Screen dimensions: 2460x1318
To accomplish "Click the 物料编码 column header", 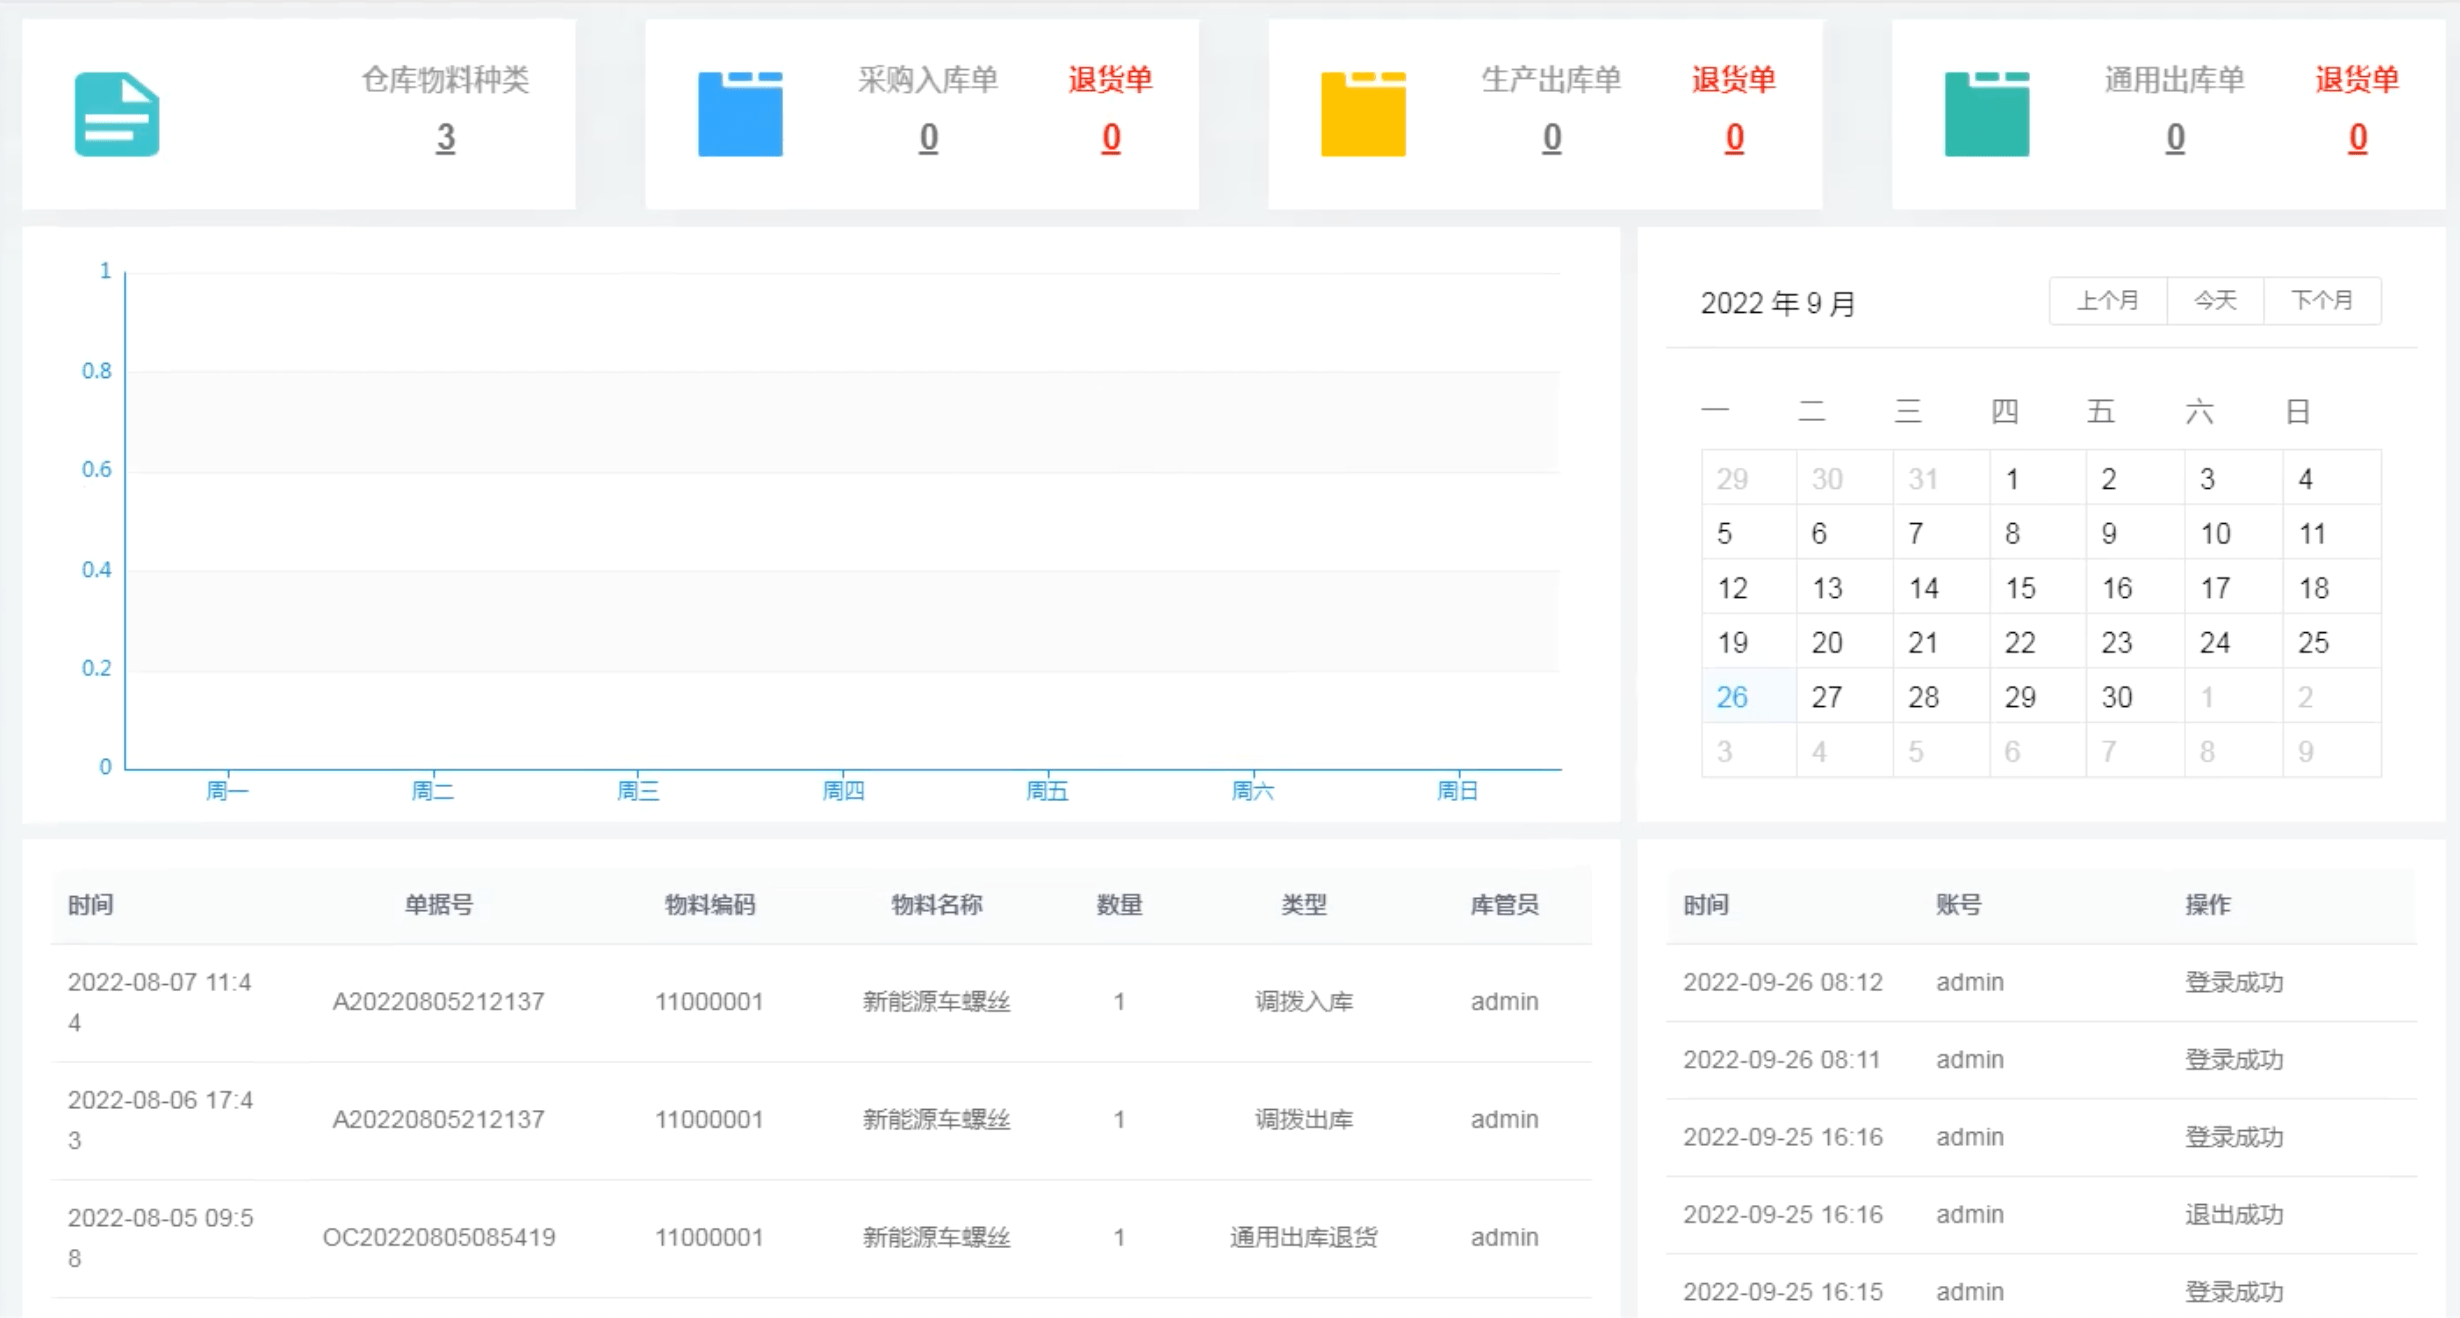I will coord(710,905).
